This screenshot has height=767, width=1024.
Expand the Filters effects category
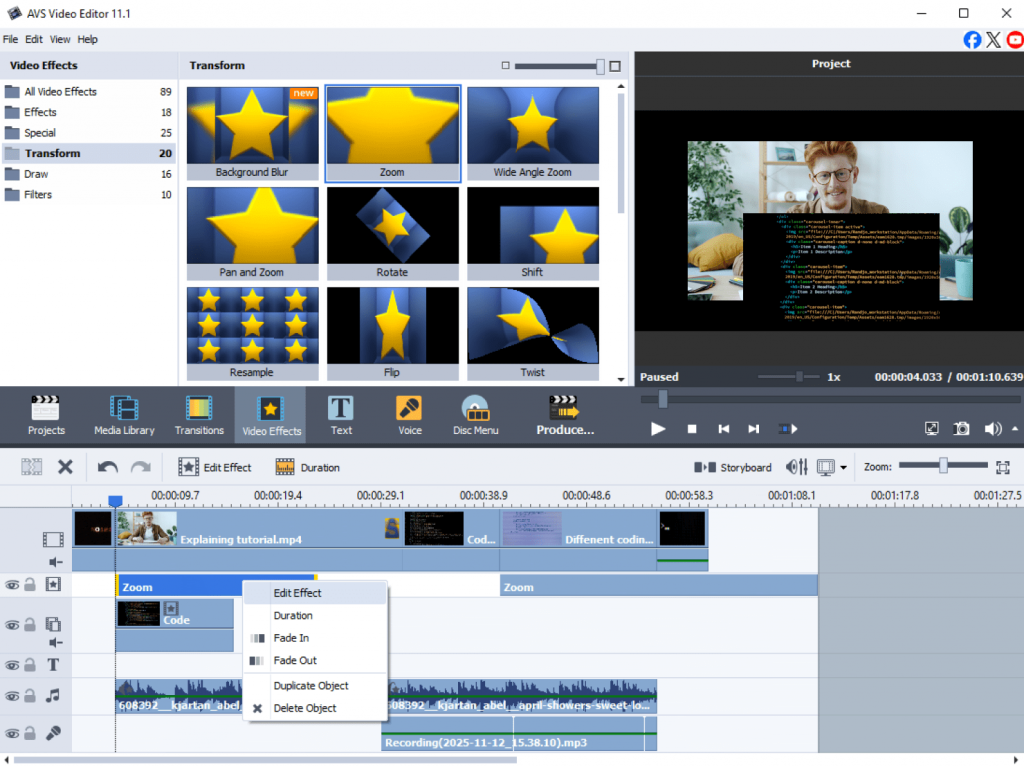click(x=38, y=195)
